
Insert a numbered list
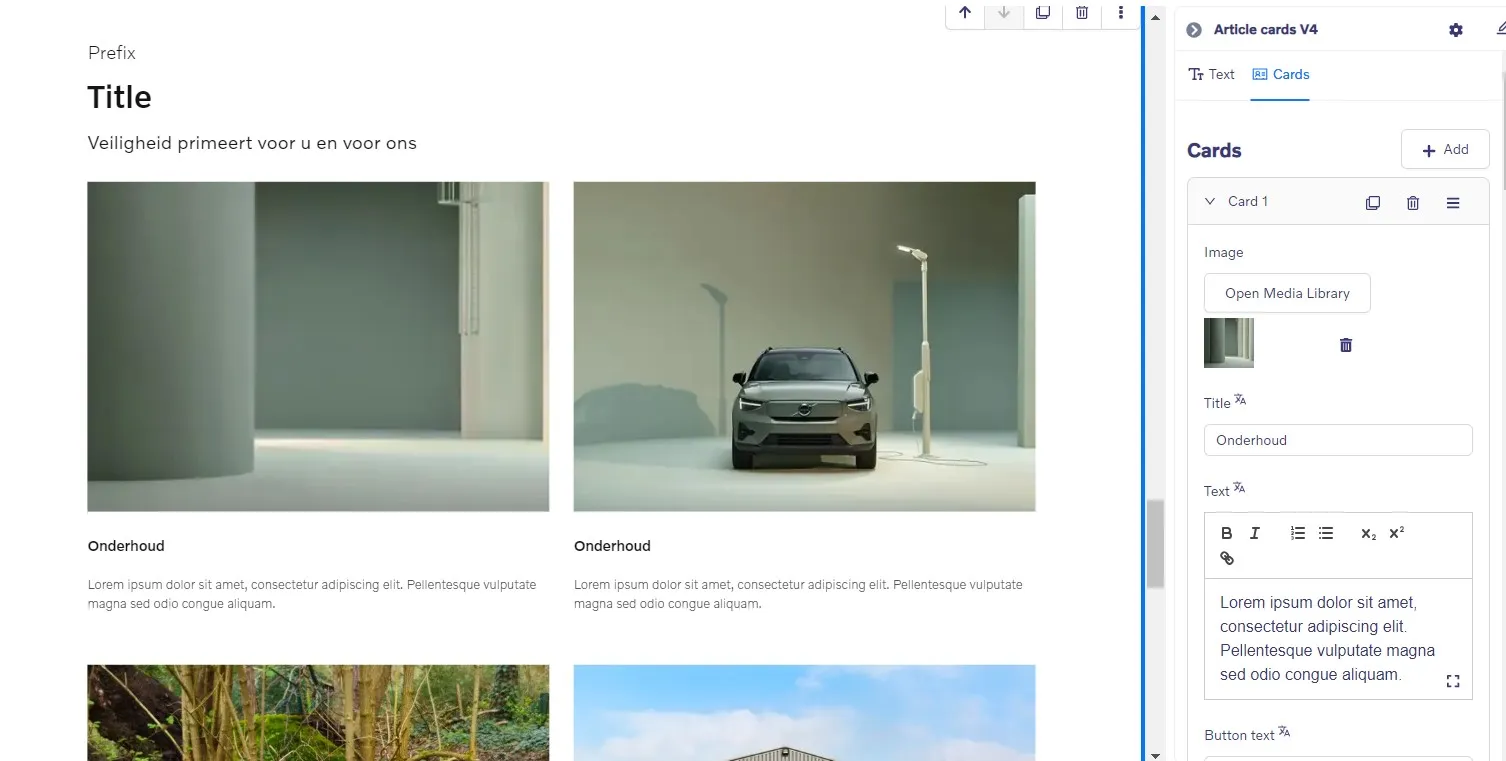(x=1298, y=533)
